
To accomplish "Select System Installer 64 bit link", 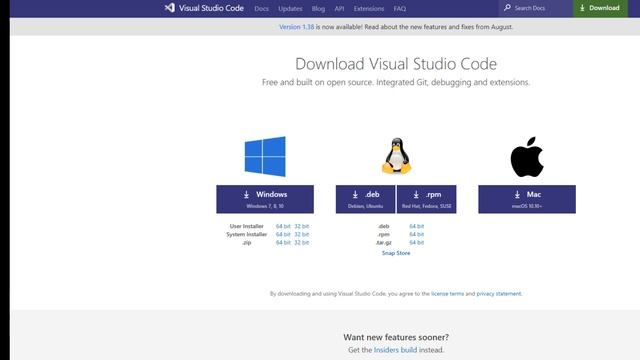I will pos(283,234).
